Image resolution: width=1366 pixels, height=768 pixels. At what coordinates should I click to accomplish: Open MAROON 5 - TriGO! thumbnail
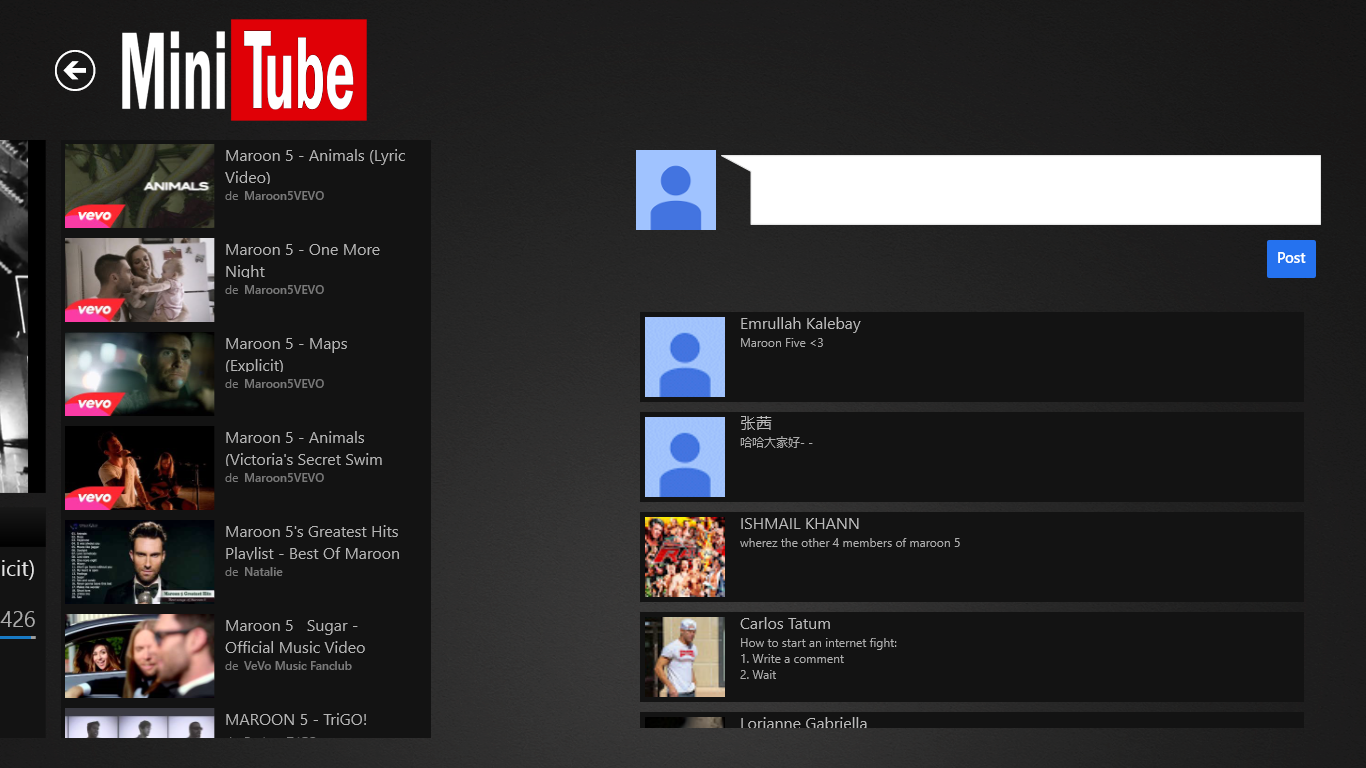(x=140, y=723)
